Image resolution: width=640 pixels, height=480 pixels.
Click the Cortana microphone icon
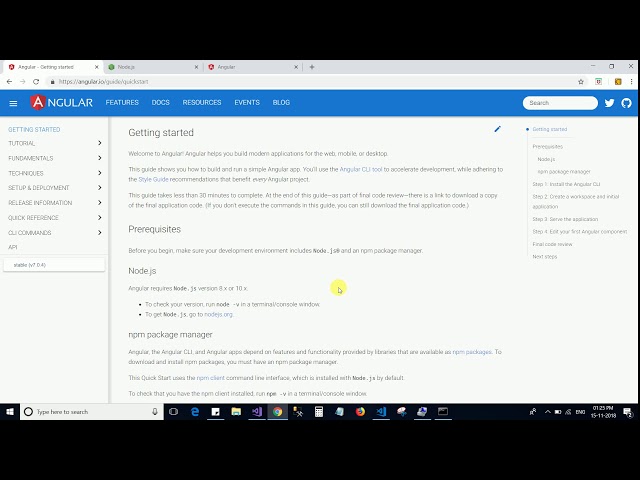155,412
